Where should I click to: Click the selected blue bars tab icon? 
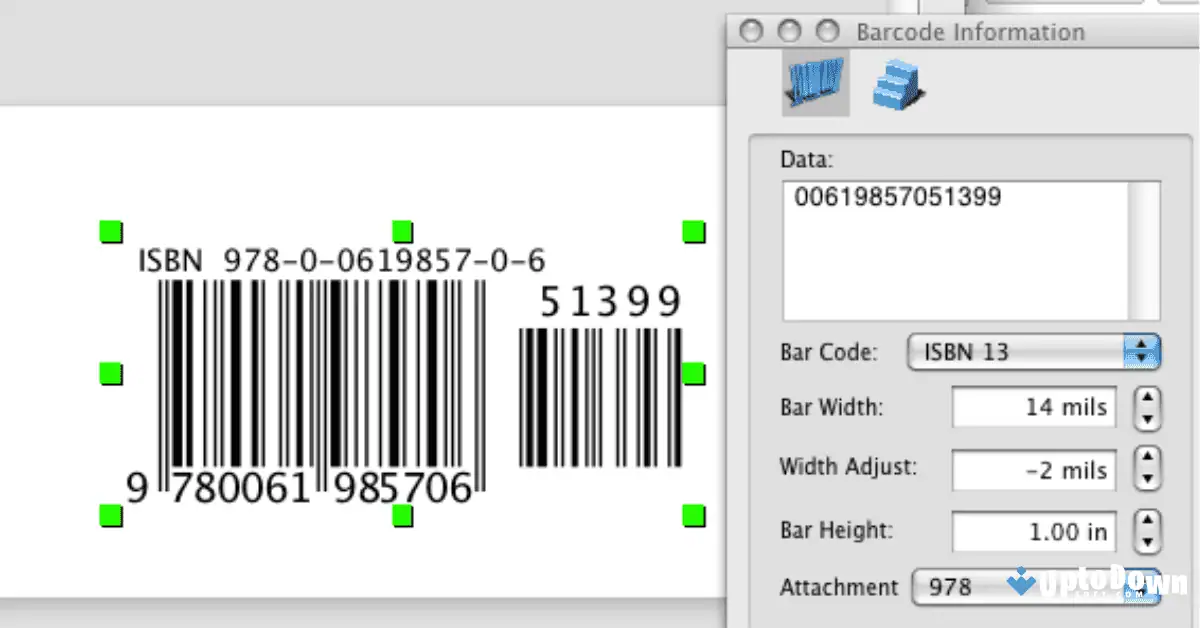tap(814, 82)
